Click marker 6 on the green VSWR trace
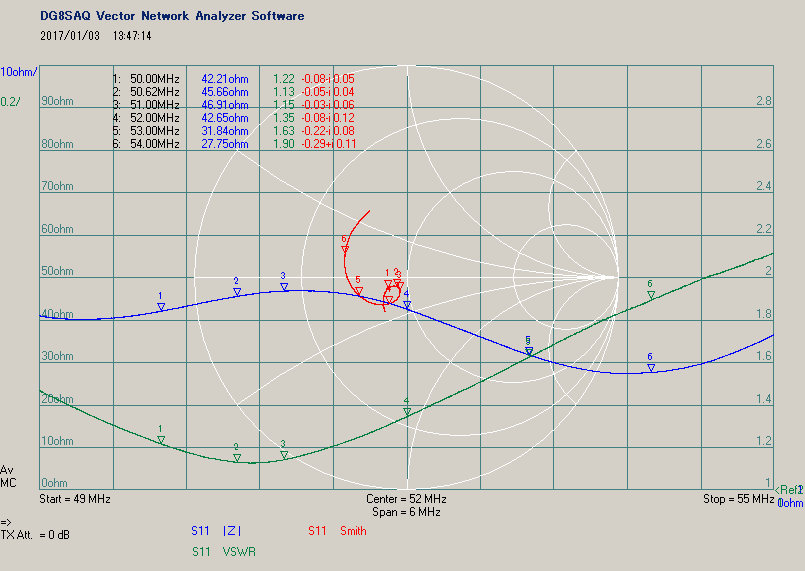 [x=651, y=294]
